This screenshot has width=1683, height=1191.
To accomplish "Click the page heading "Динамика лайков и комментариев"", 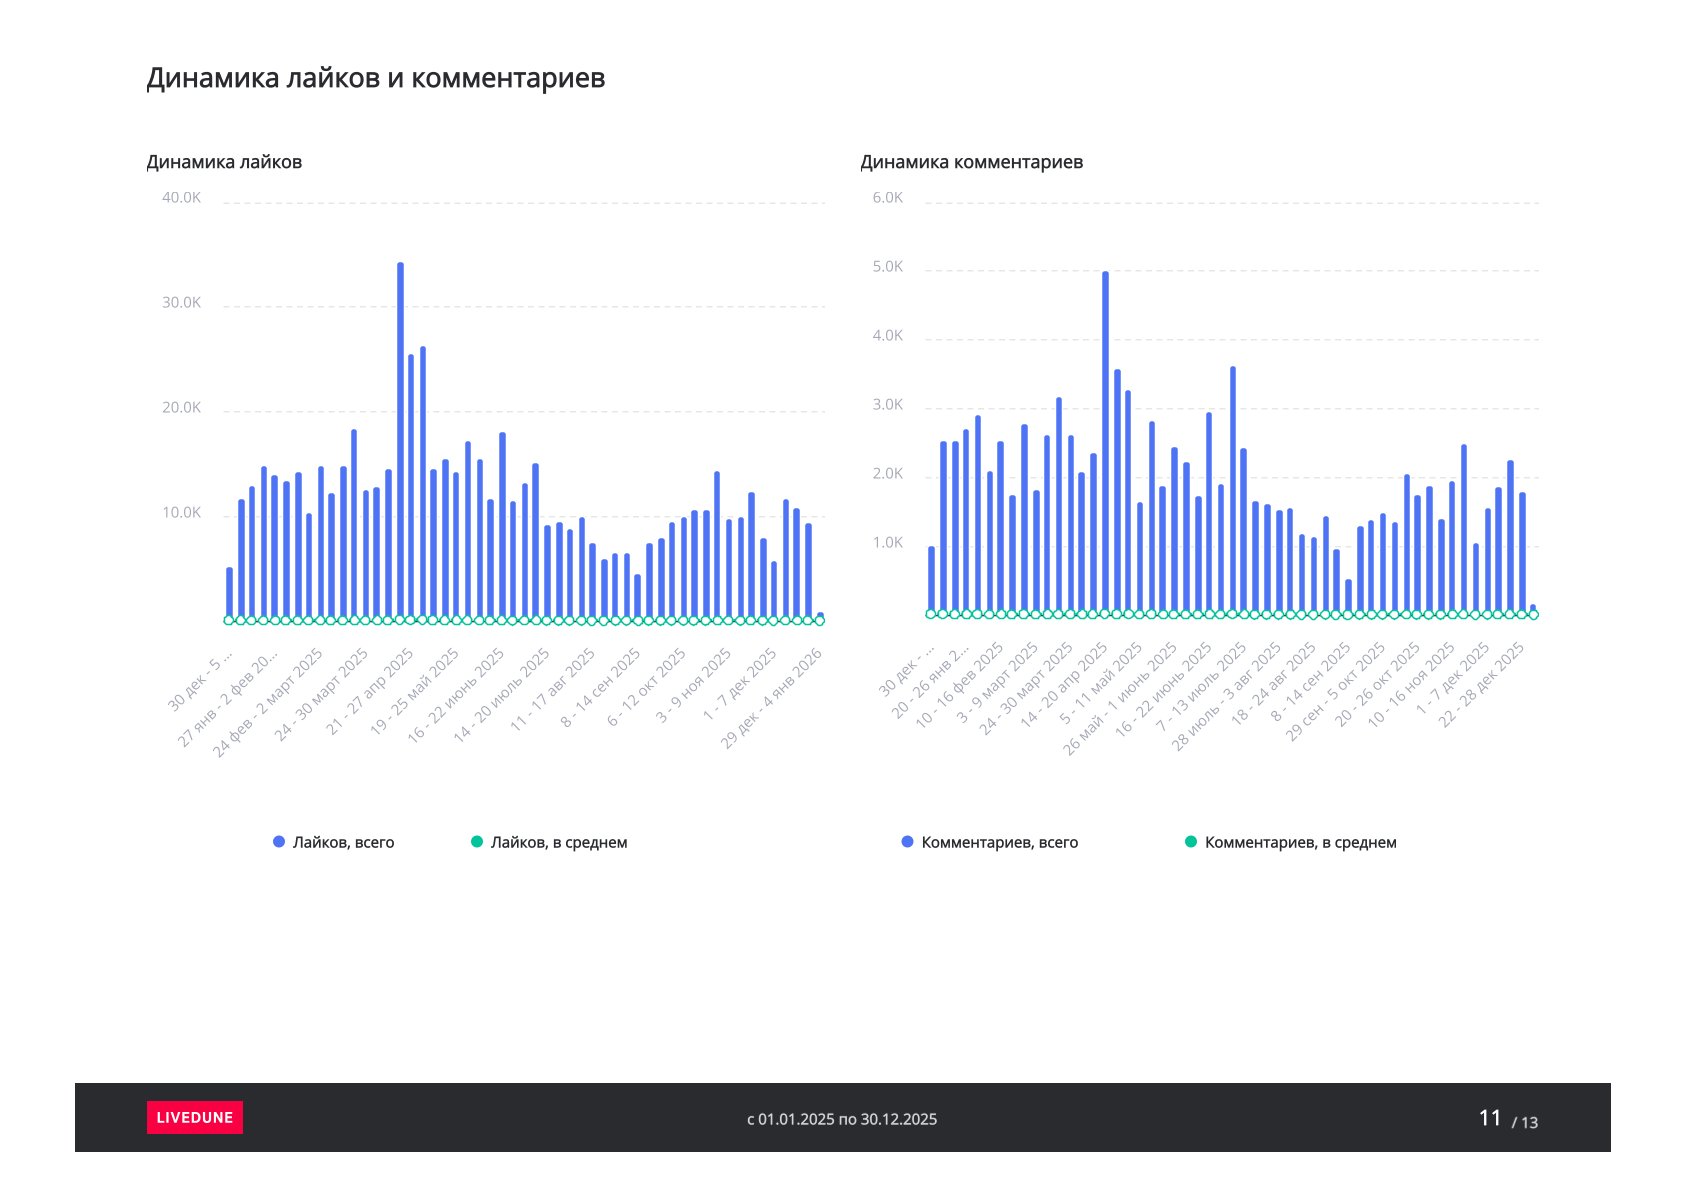I will [376, 78].
